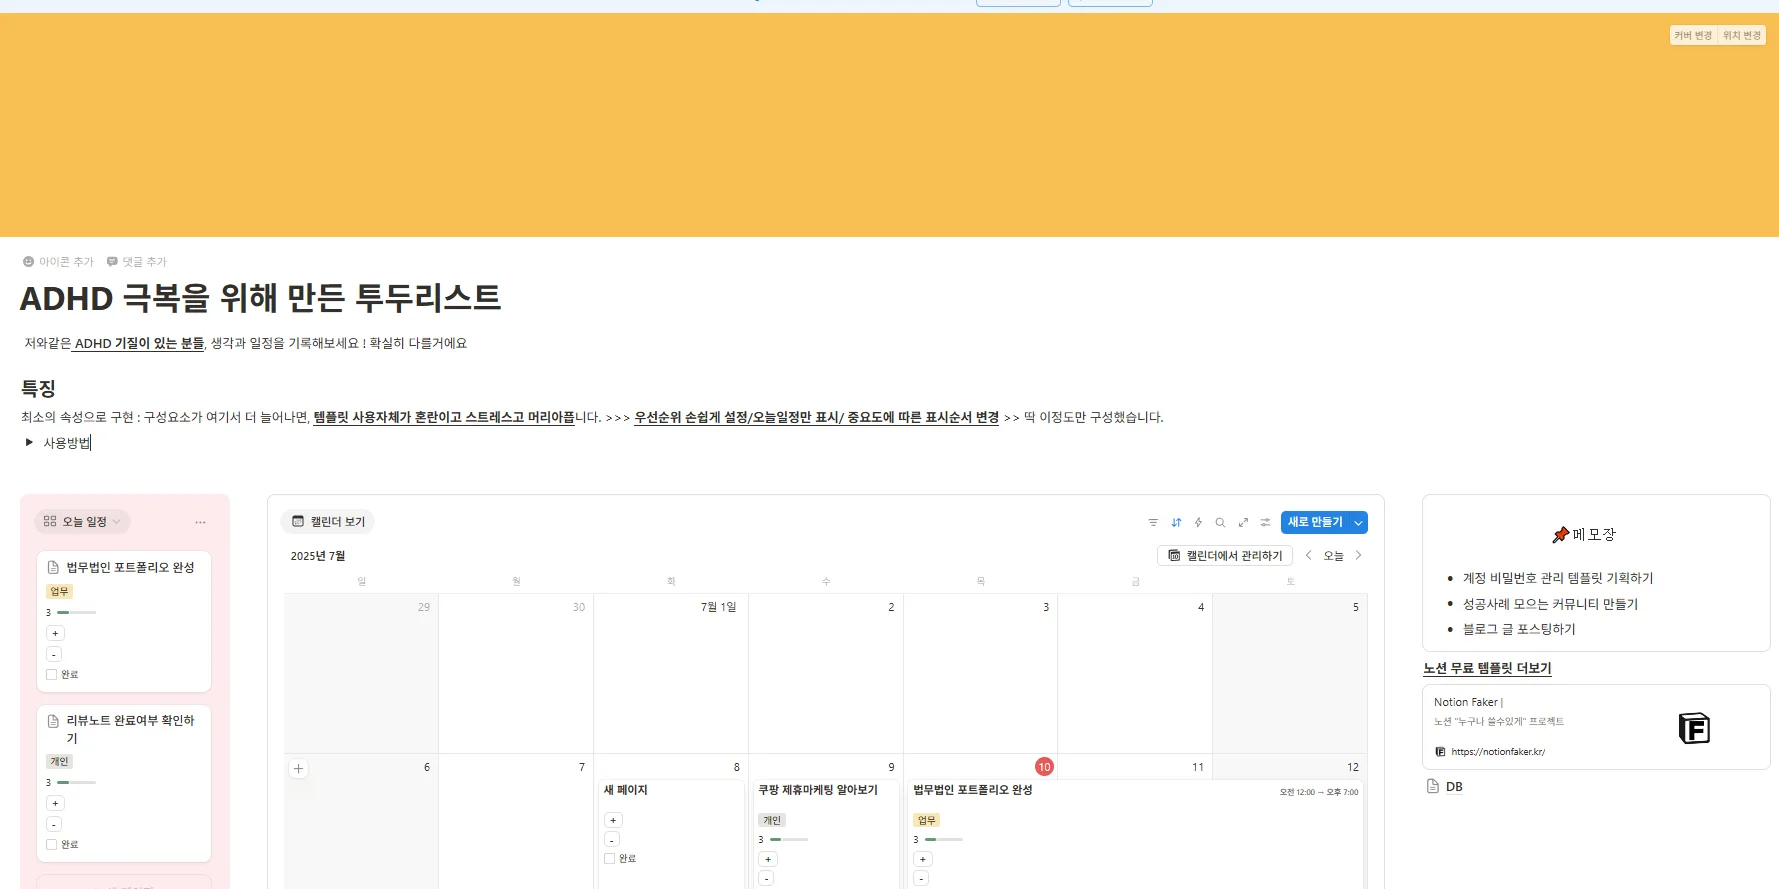
Task: Click the 2025년 7월 month label
Action: 318,556
